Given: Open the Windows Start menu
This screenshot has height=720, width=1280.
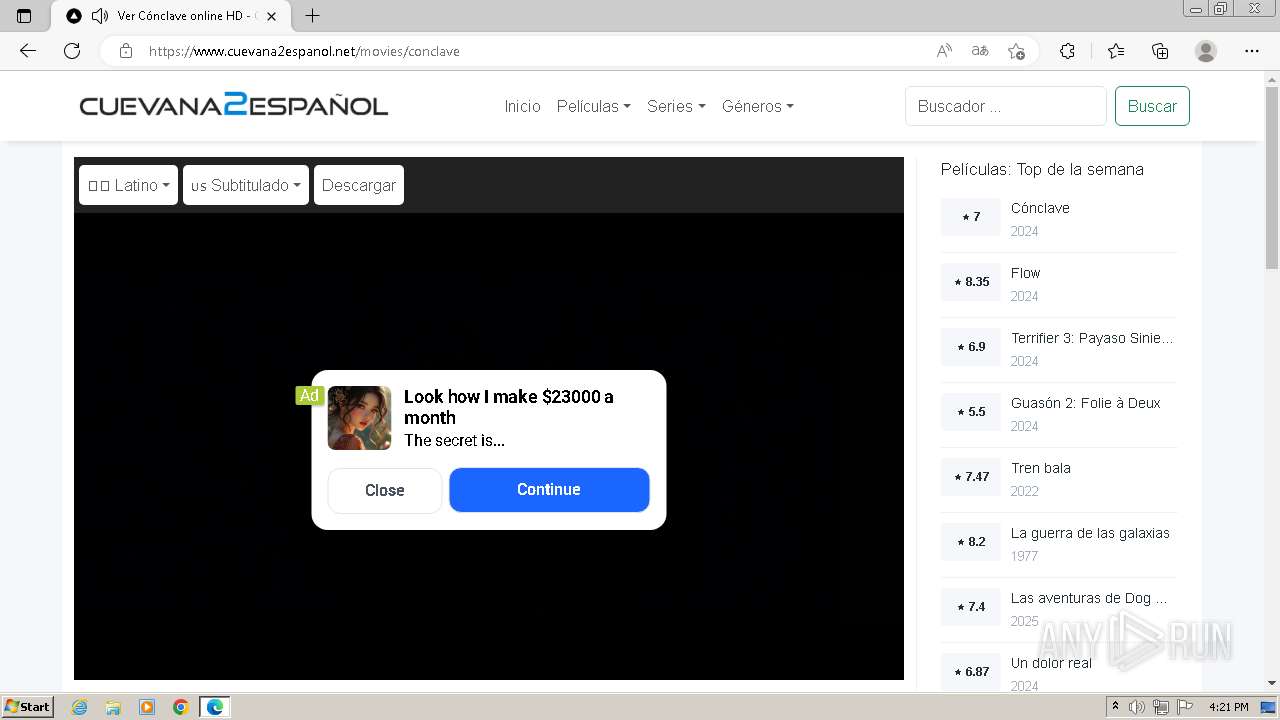Looking at the screenshot, I should (27, 707).
